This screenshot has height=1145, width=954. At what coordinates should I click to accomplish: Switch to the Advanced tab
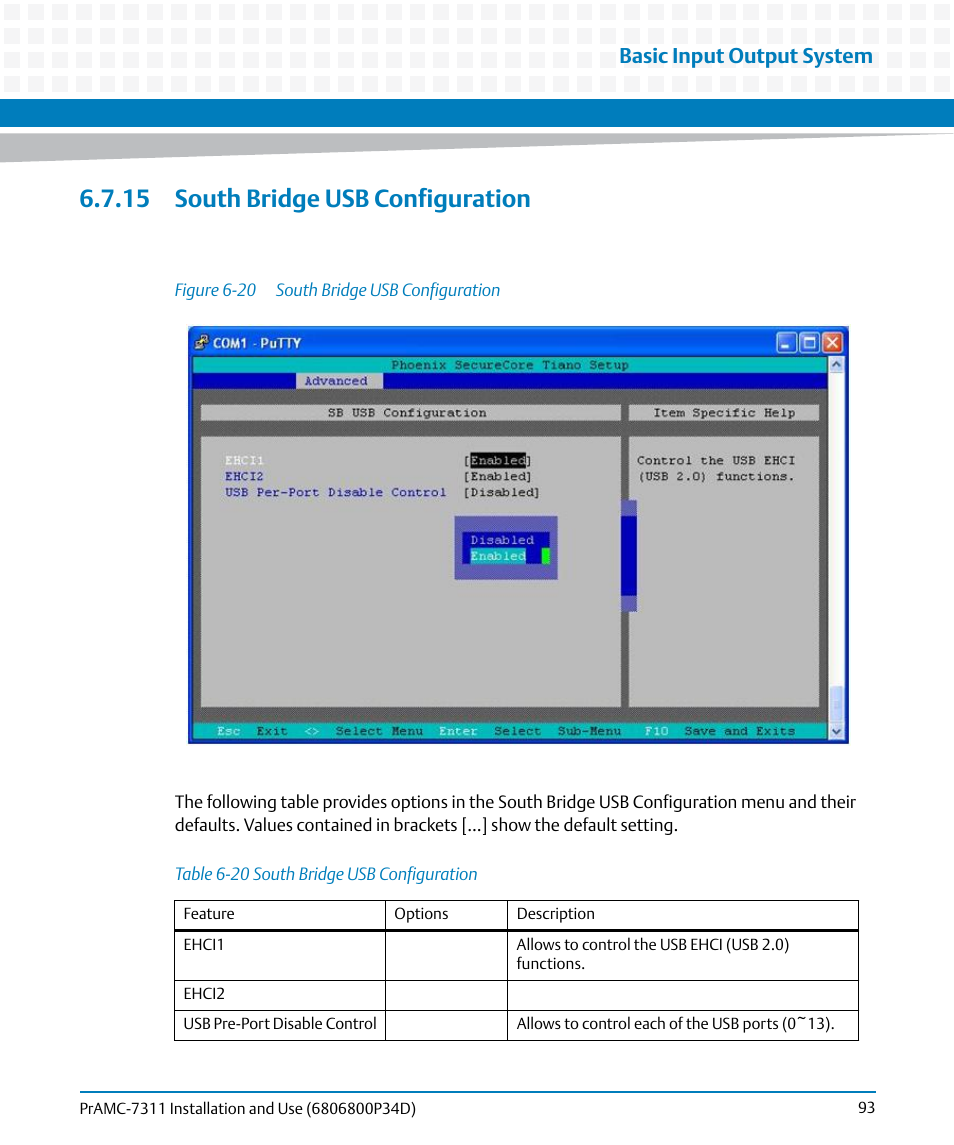[337, 380]
